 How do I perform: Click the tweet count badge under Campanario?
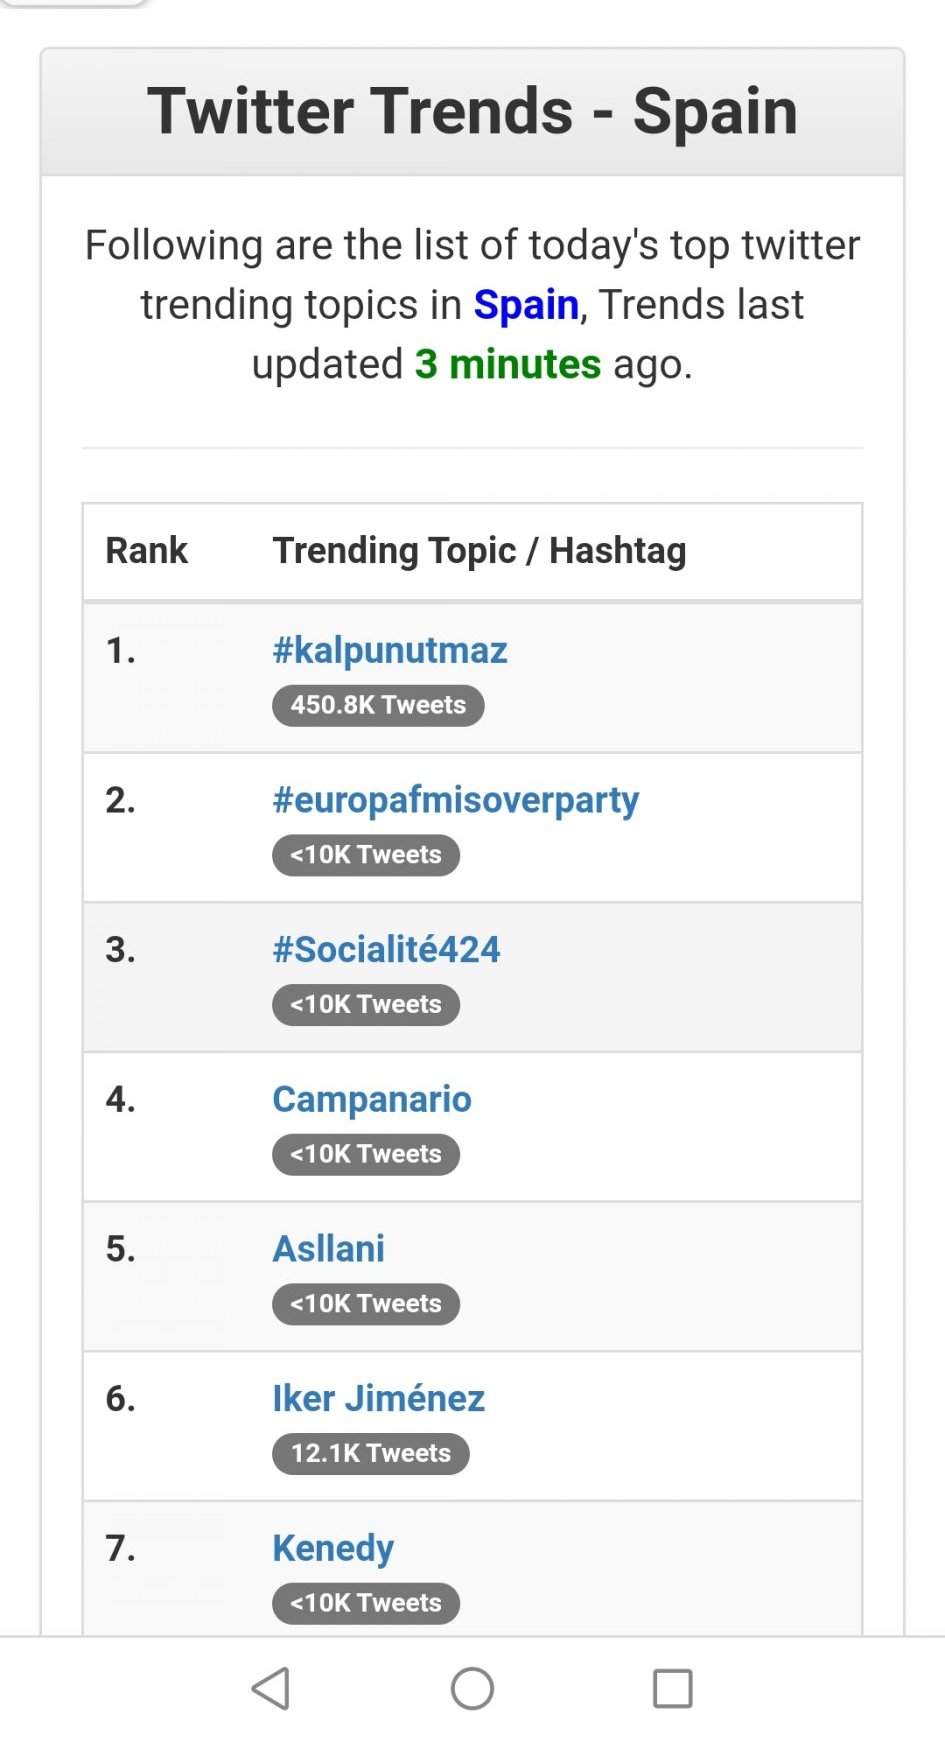point(366,1154)
